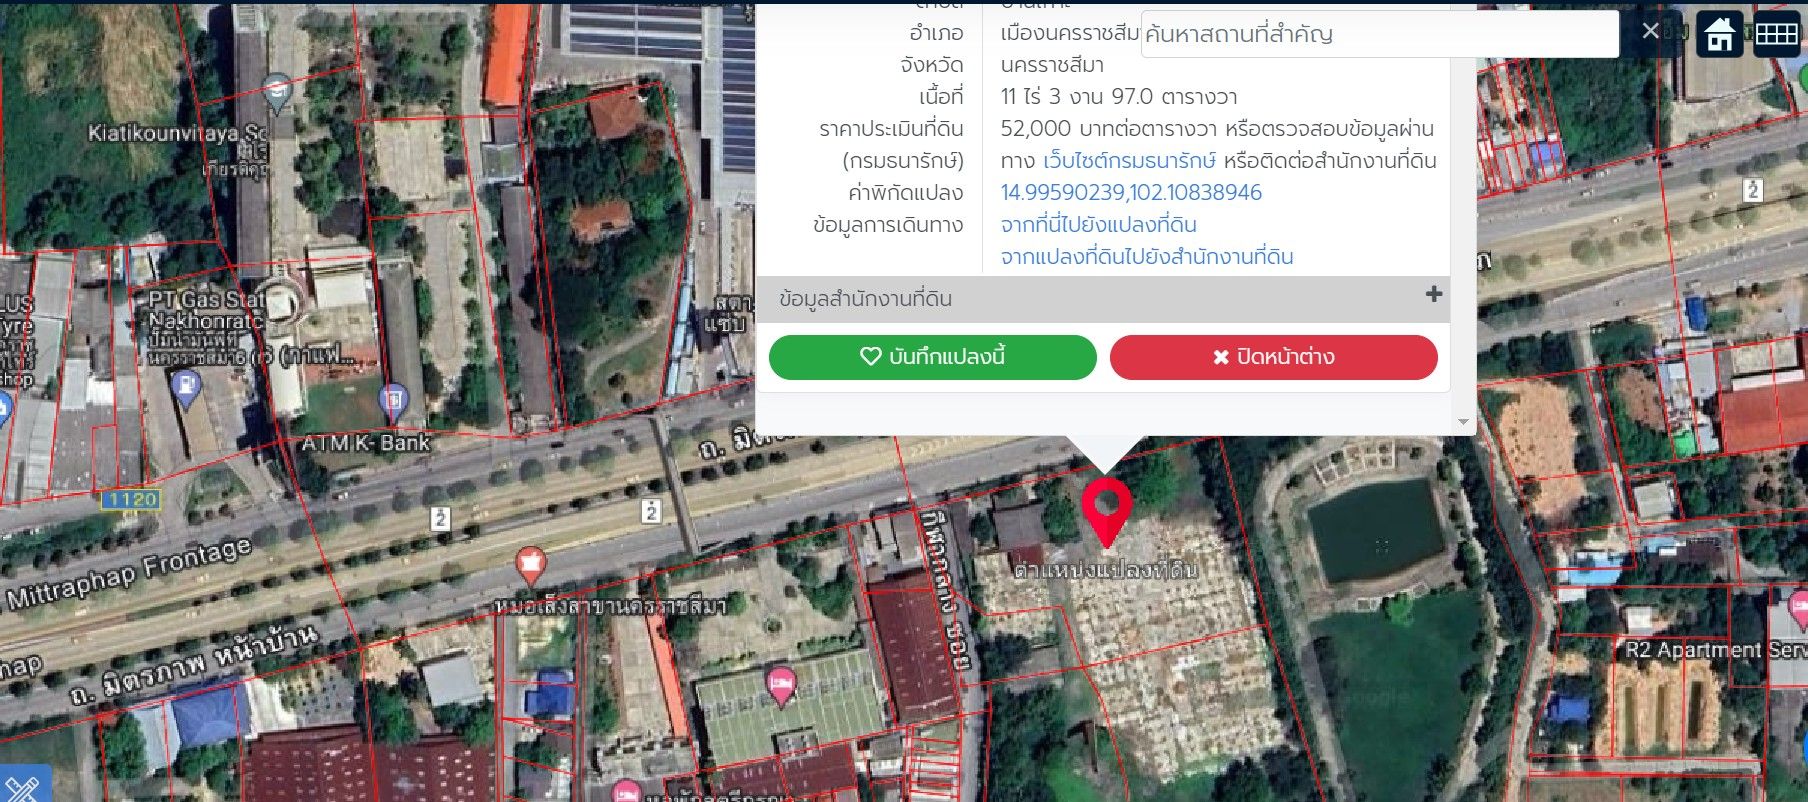Click the PT Gas Station fuel pin
Image resolution: width=1808 pixels, height=802 pixels.
point(186,389)
